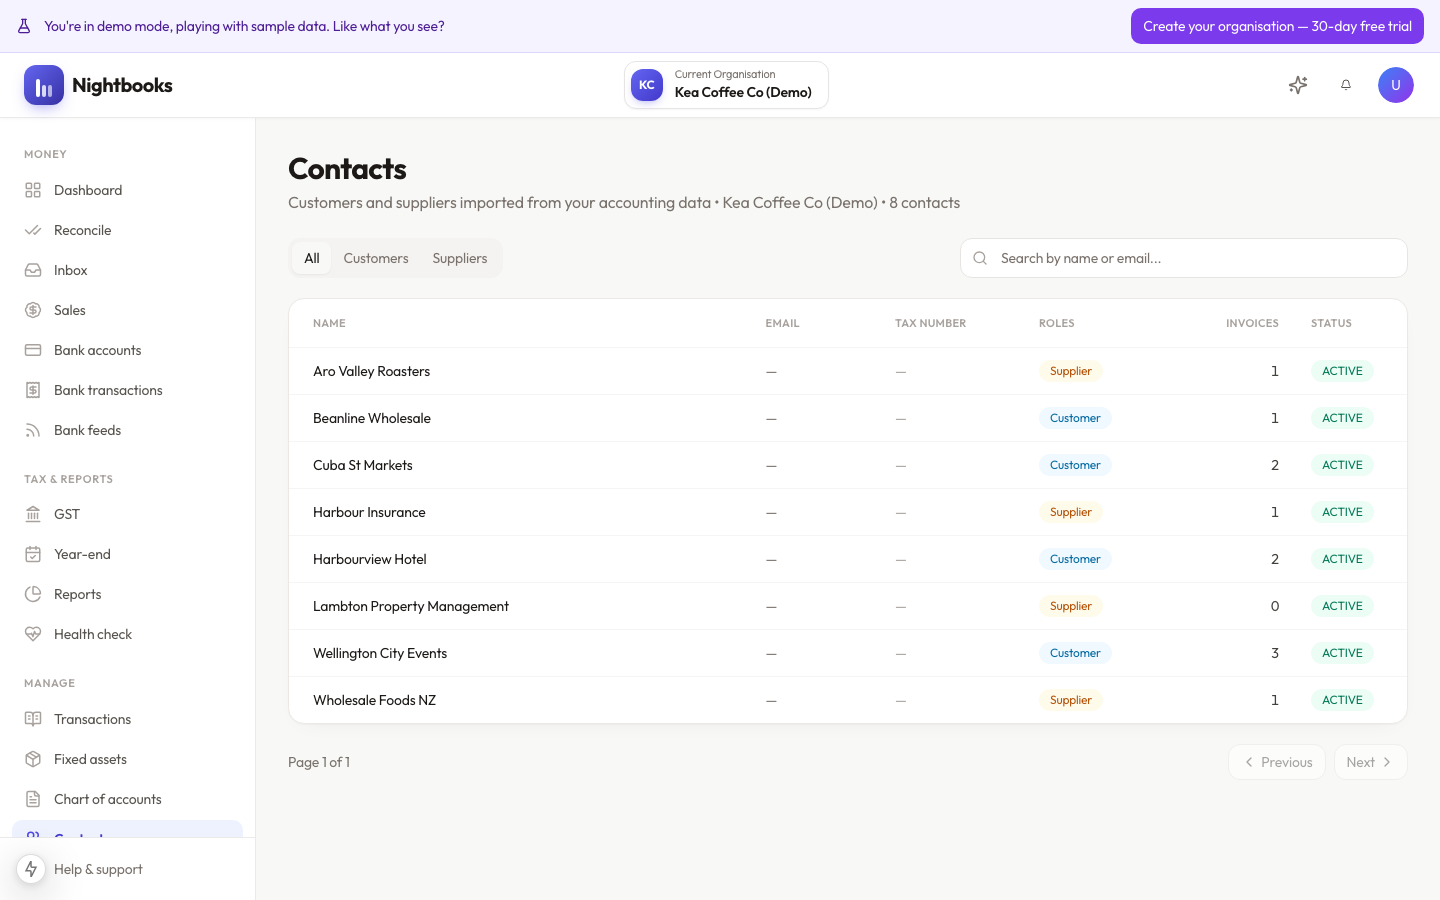Click the Dashboard grid icon
The width and height of the screenshot is (1440, 900).
coord(33,190)
